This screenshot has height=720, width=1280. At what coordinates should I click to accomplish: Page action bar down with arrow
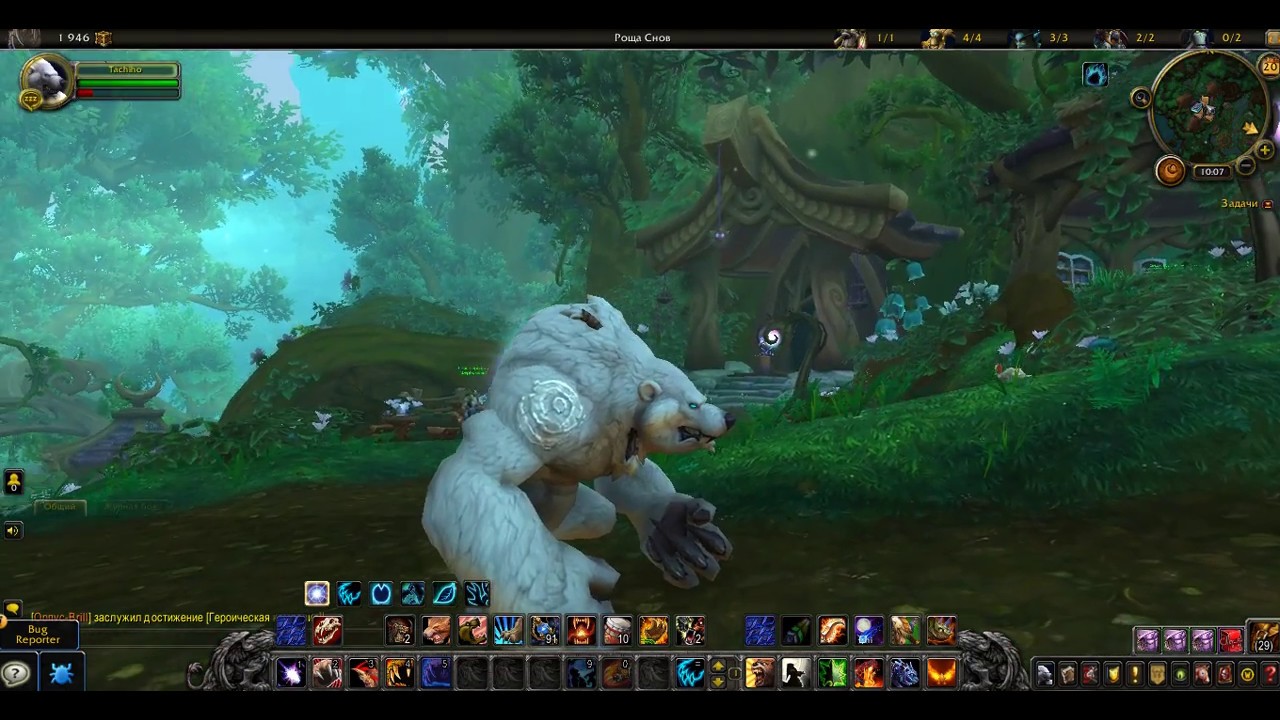pos(717,680)
